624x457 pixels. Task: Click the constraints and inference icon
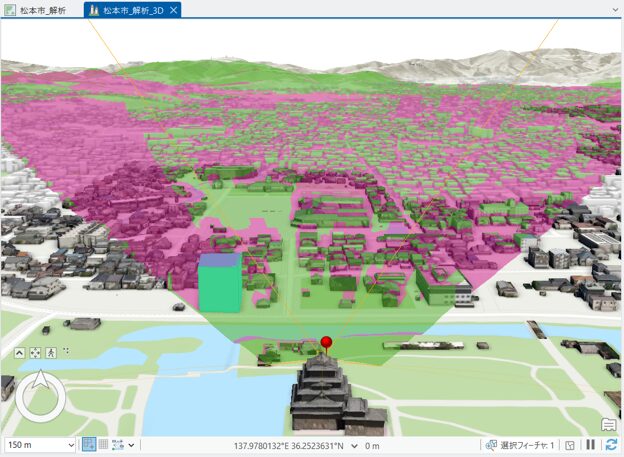point(118,445)
